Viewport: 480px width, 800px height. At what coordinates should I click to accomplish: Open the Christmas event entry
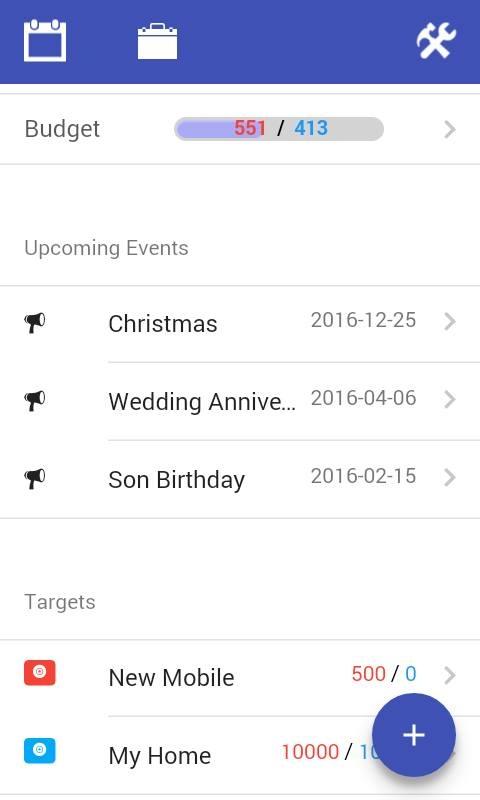(x=240, y=323)
